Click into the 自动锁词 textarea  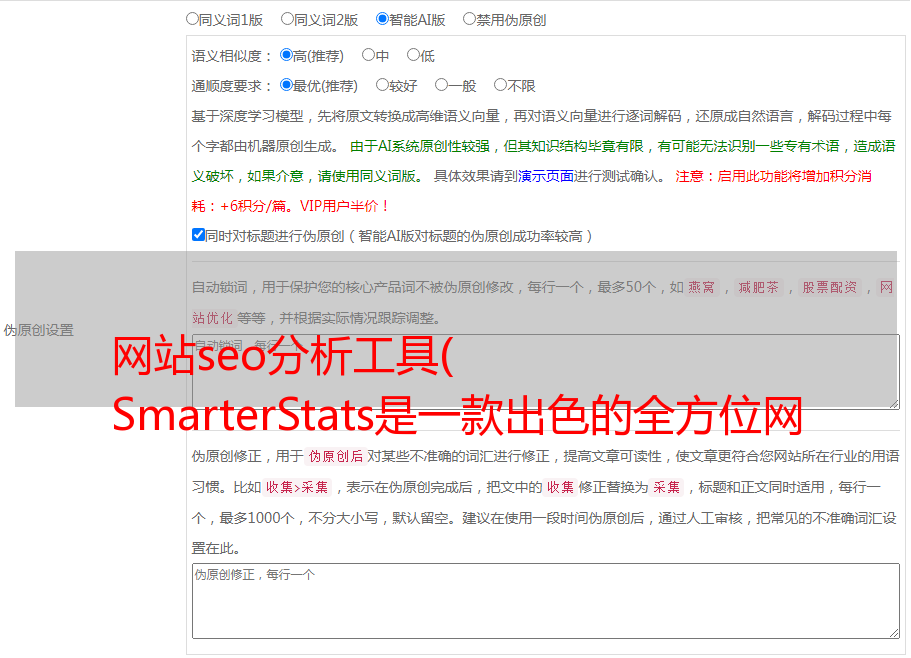546,372
